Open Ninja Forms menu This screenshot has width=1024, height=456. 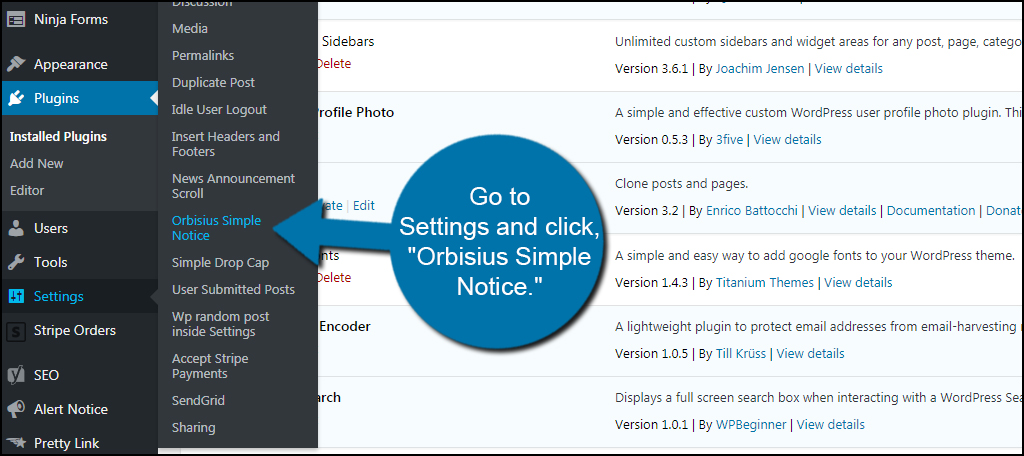click(x=71, y=20)
